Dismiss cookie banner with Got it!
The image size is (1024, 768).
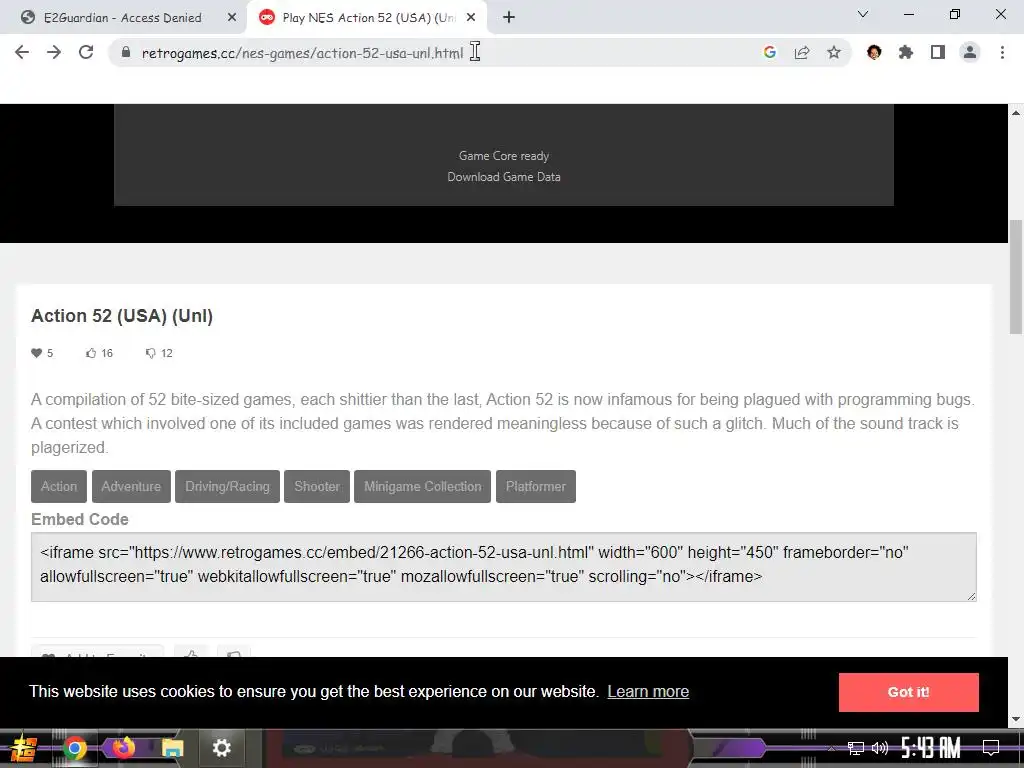click(908, 692)
